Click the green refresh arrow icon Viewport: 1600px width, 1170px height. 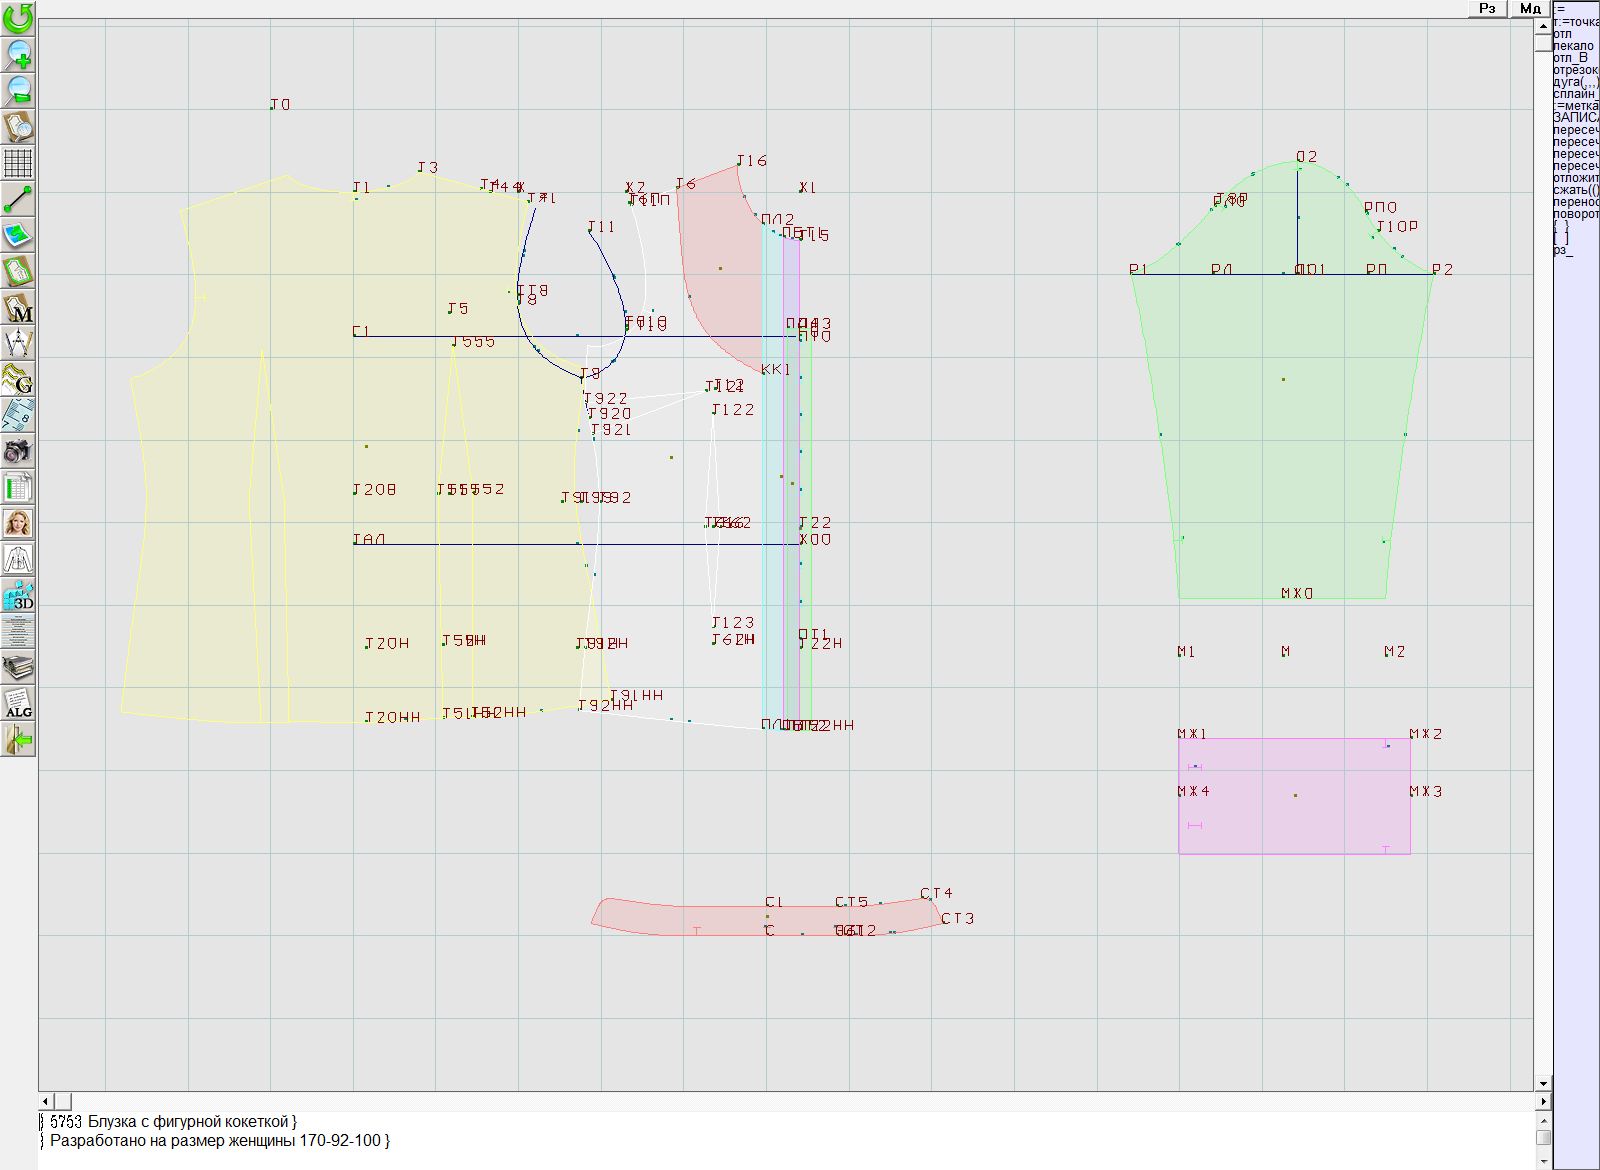pyautogui.click(x=18, y=18)
